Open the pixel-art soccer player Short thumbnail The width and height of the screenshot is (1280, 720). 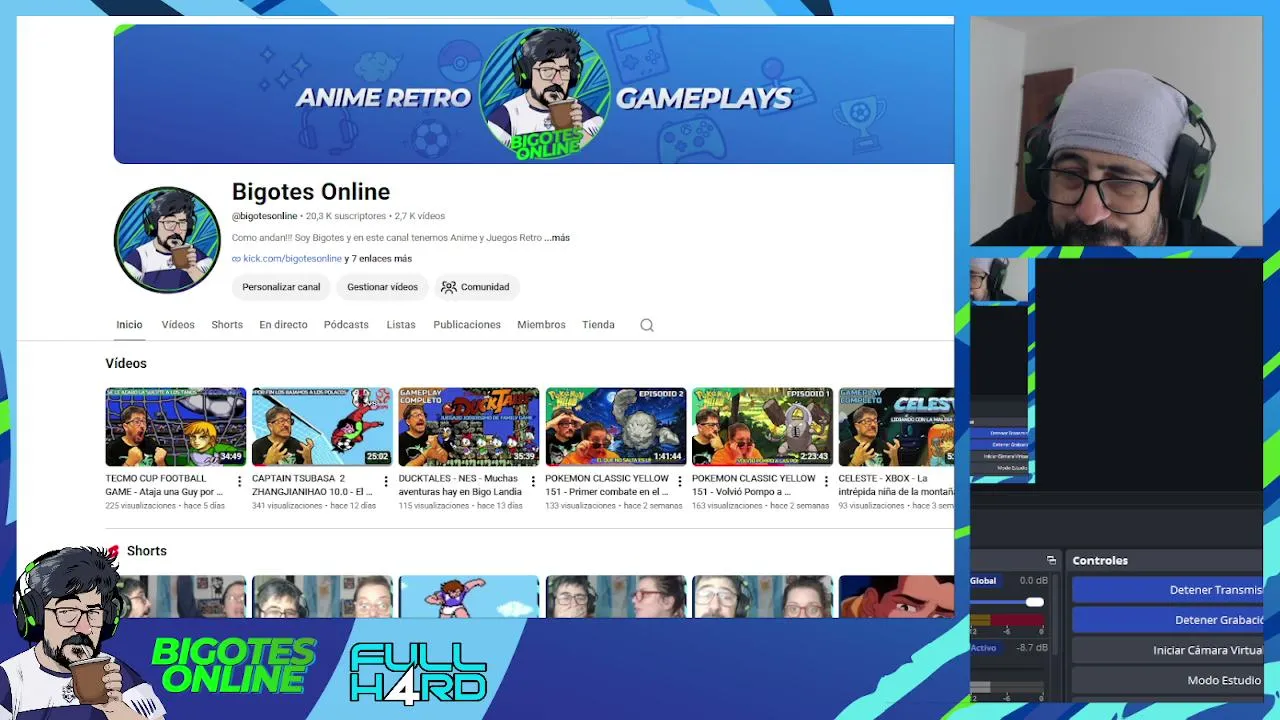coord(469,597)
